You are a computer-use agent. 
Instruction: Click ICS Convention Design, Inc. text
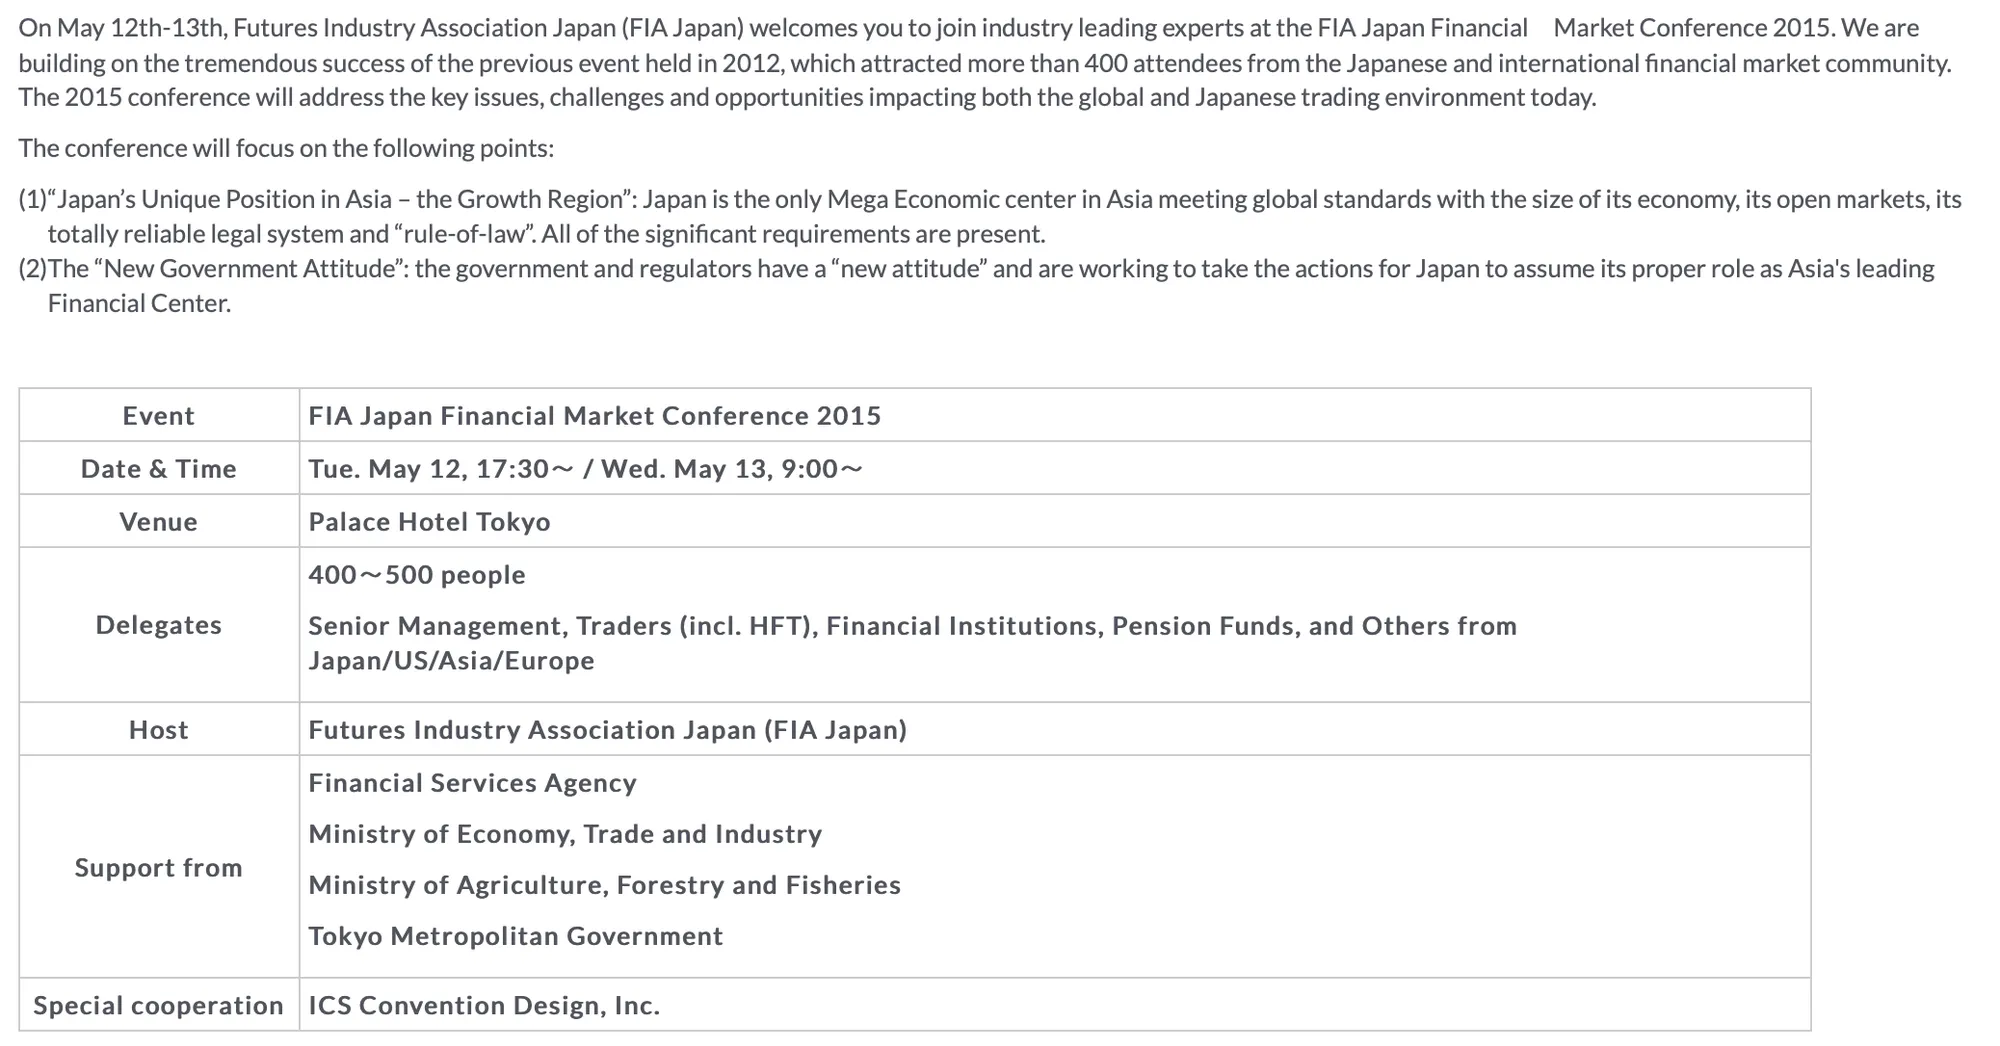pyautogui.click(x=484, y=1005)
